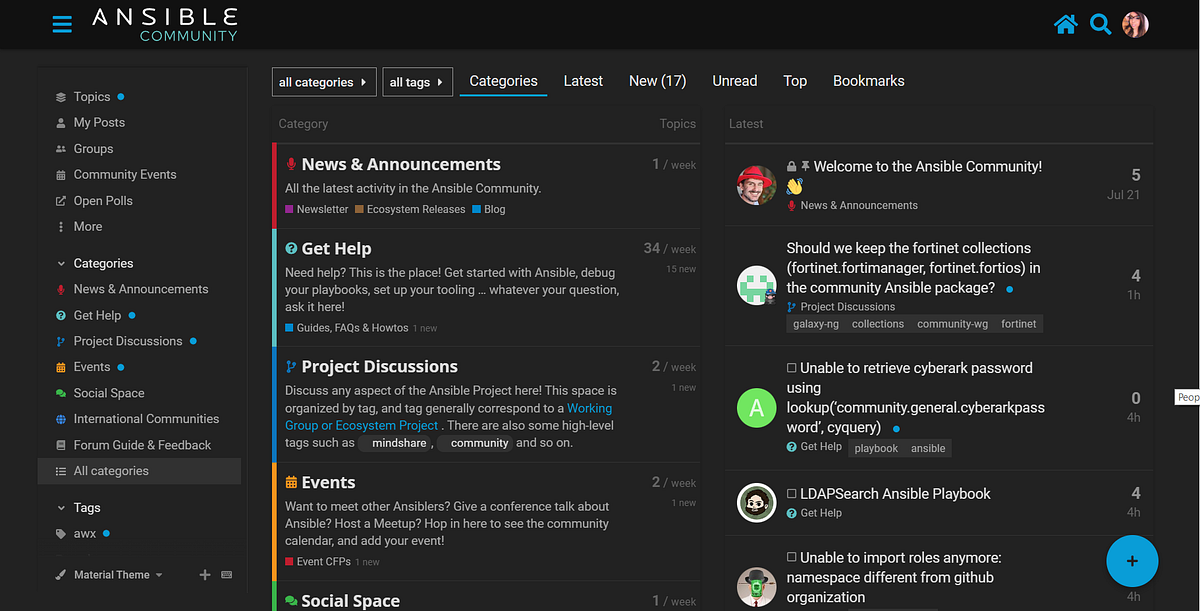Viewport: 1200px width, 611px height.
Task: Go home using the house icon
Action: [x=1066, y=24]
